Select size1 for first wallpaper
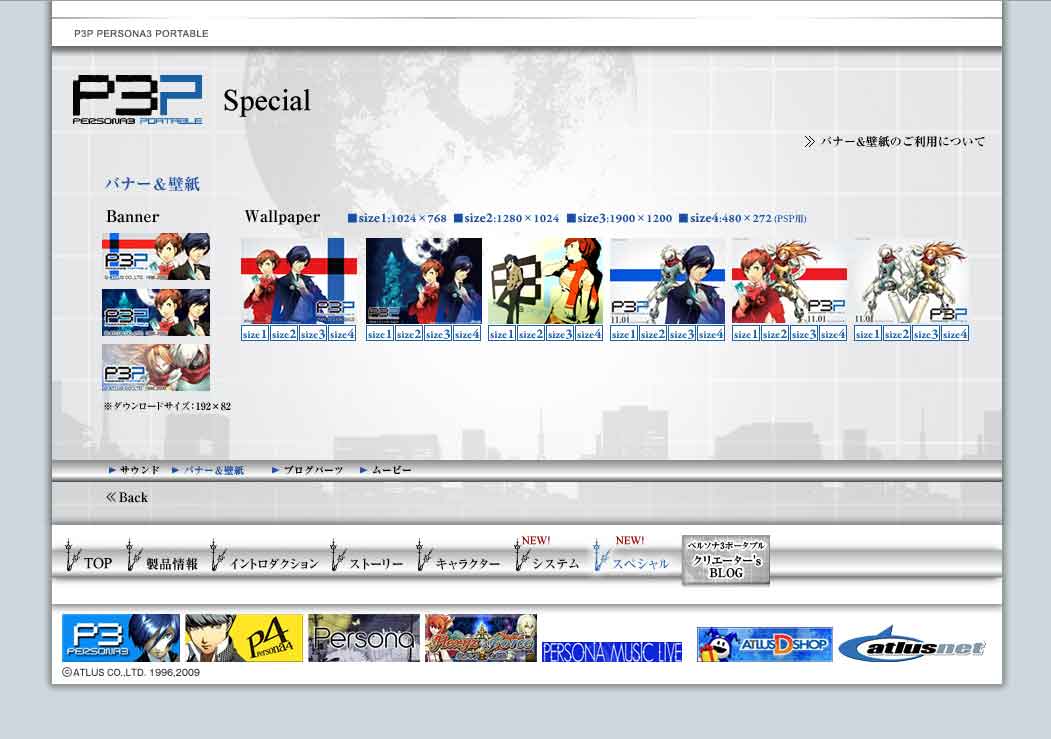 (x=255, y=334)
